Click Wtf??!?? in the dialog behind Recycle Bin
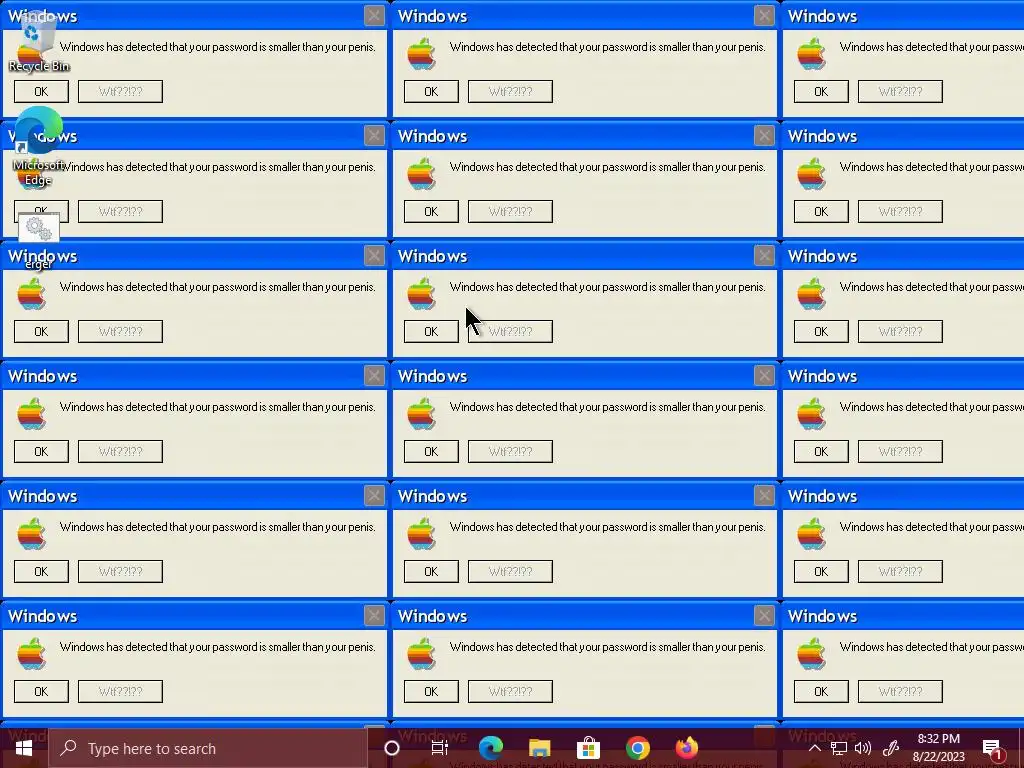This screenshot has height=768, width=1024. (x=120, y=91)
